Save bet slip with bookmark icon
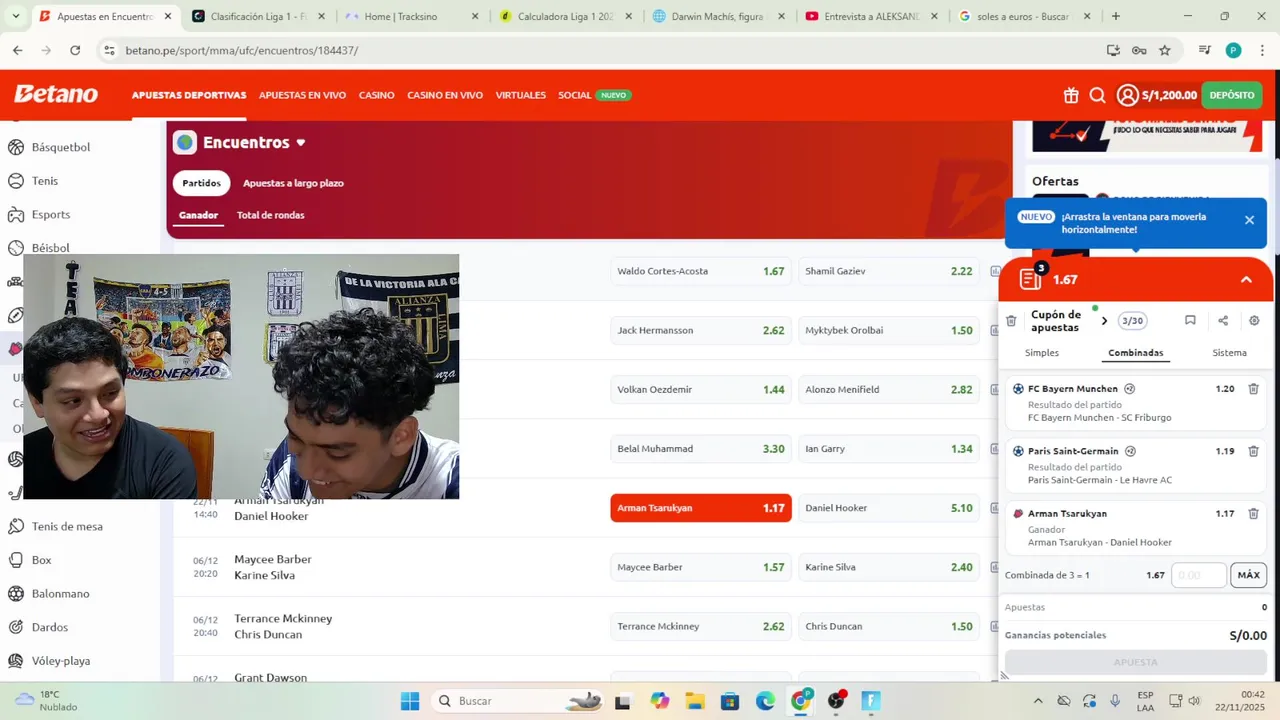This screenshot has width=1280, height=720. tap(1190, 320)
